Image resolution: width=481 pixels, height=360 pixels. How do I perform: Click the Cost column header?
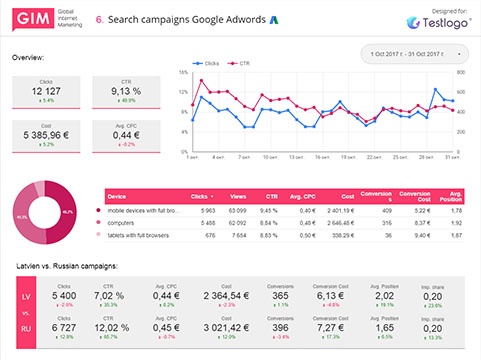tap(348, 197)
